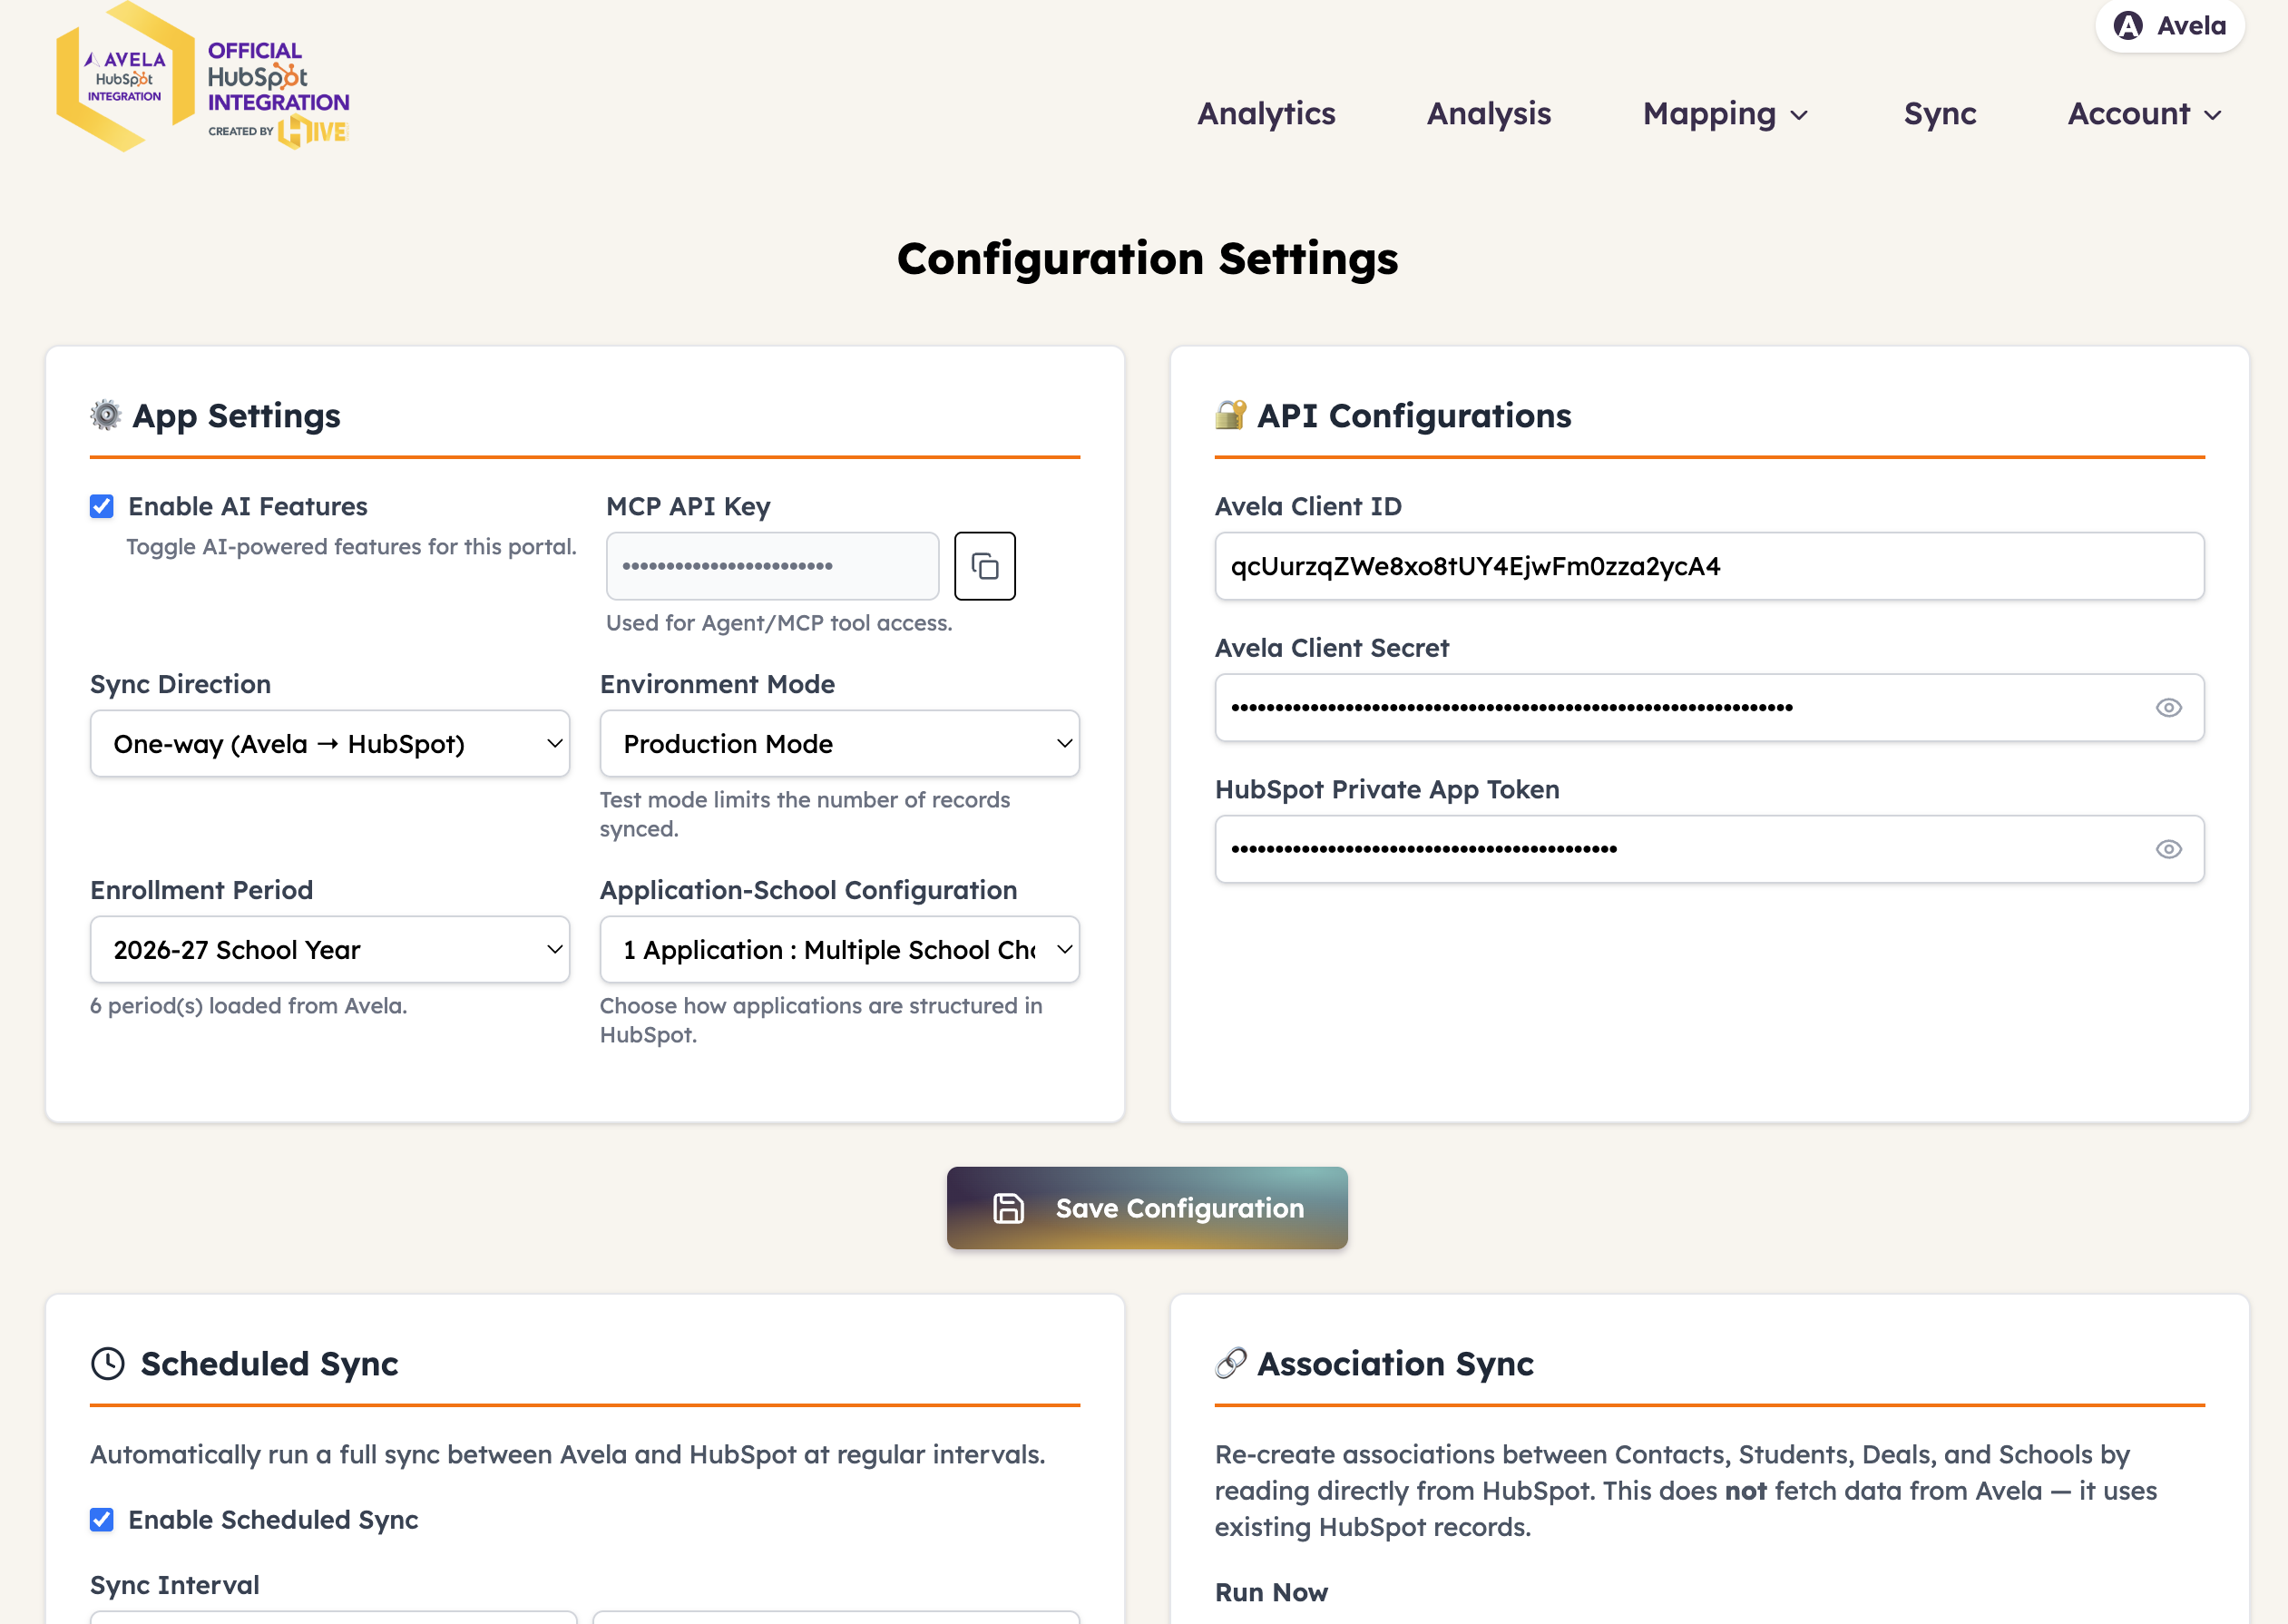
Task: Click the Association Sync link icon
Action: click(1230, 1362)
